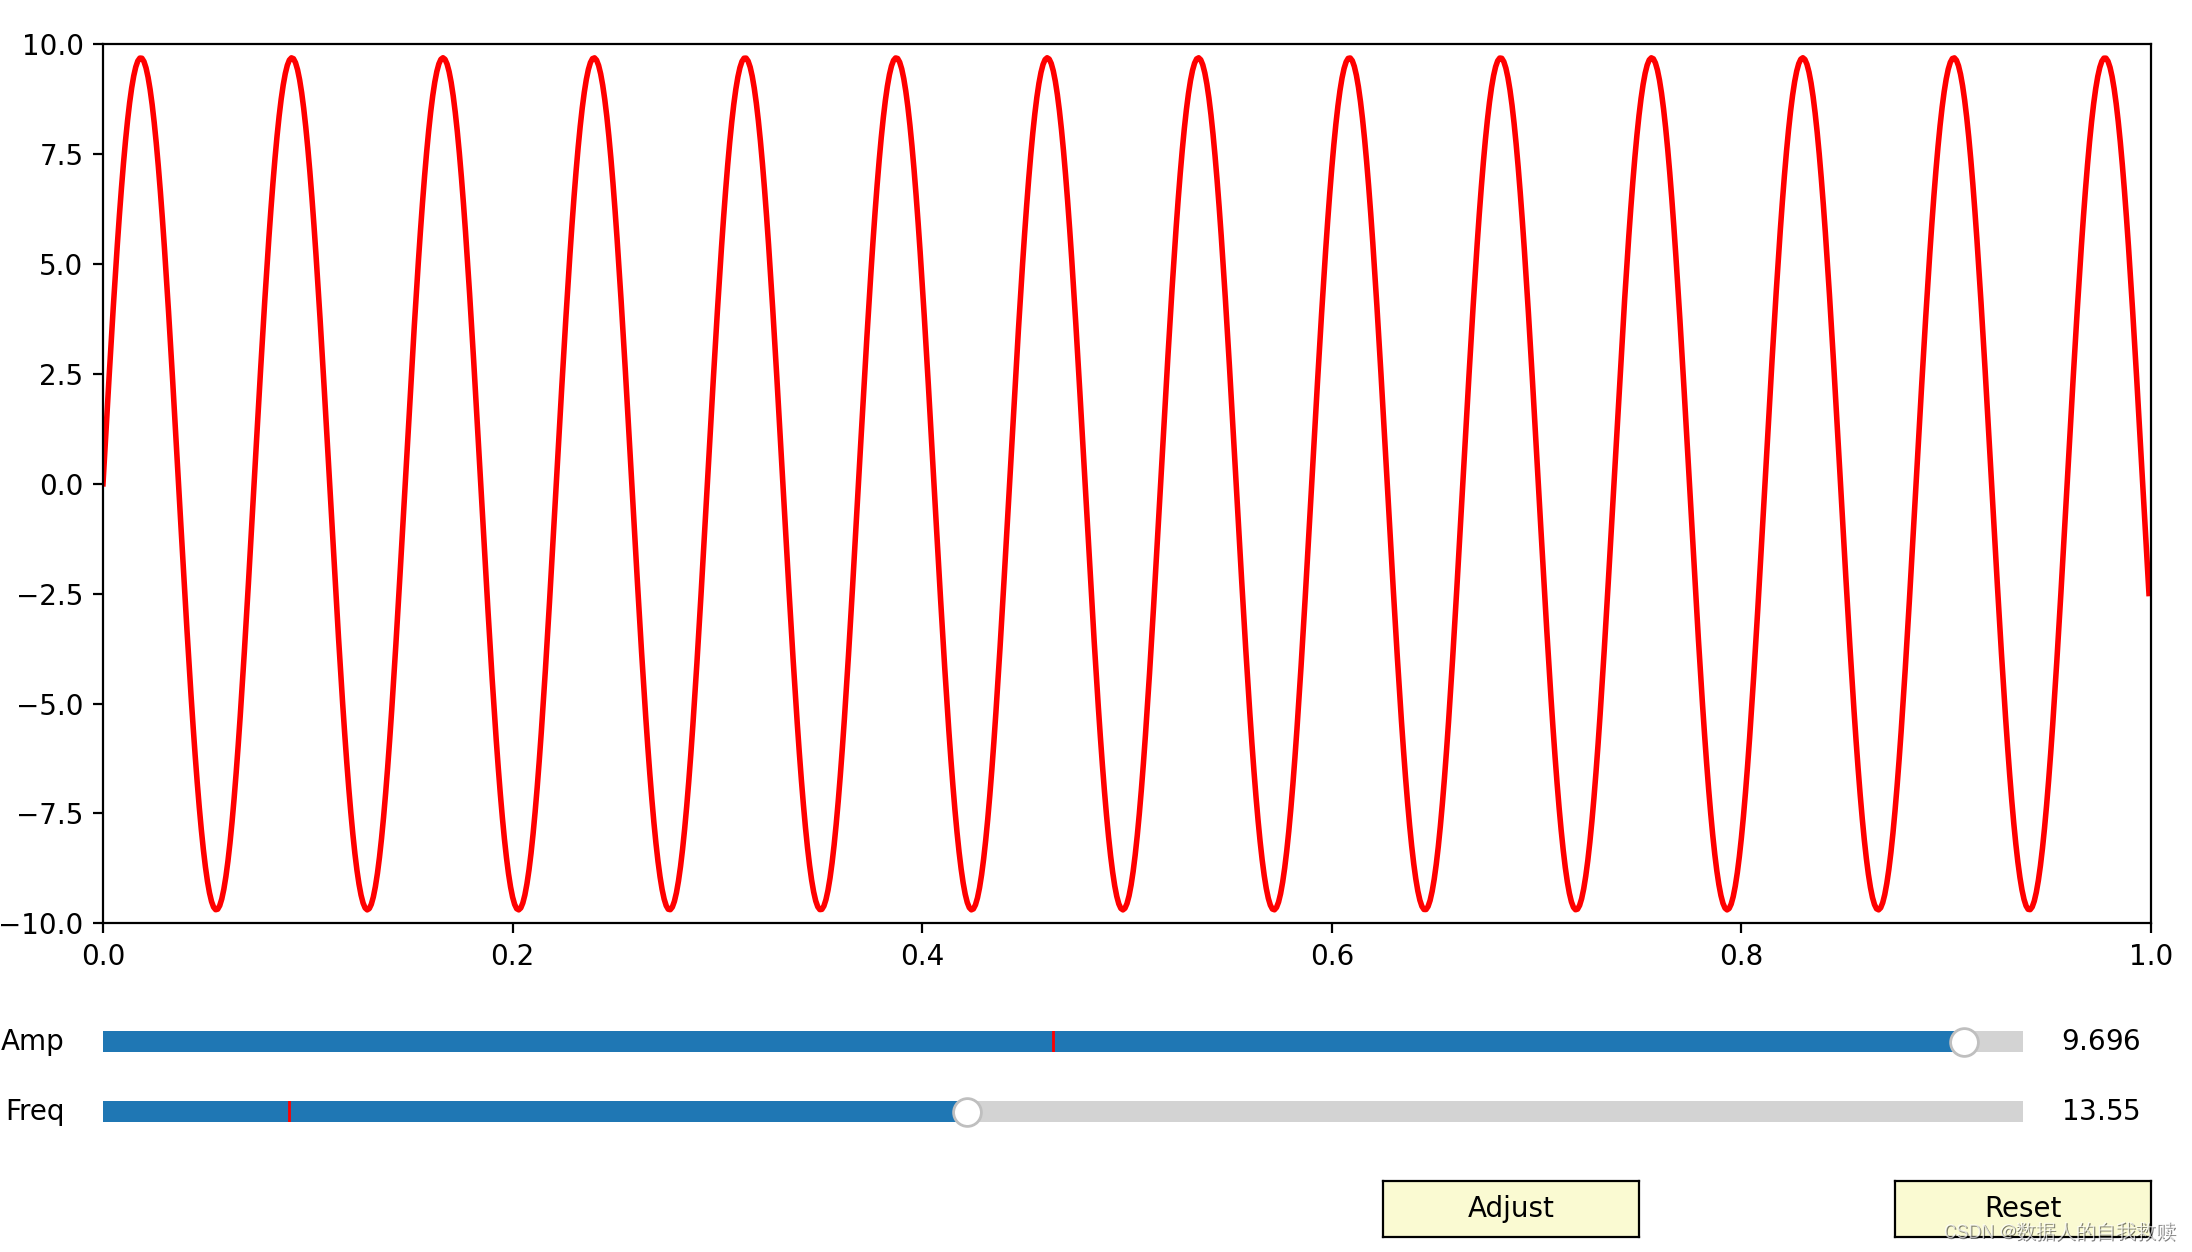The width and height of the screenshot is (2192, 1252).
Task: Grab the Amp slider's round handle
Action: click(1964, 1042)
